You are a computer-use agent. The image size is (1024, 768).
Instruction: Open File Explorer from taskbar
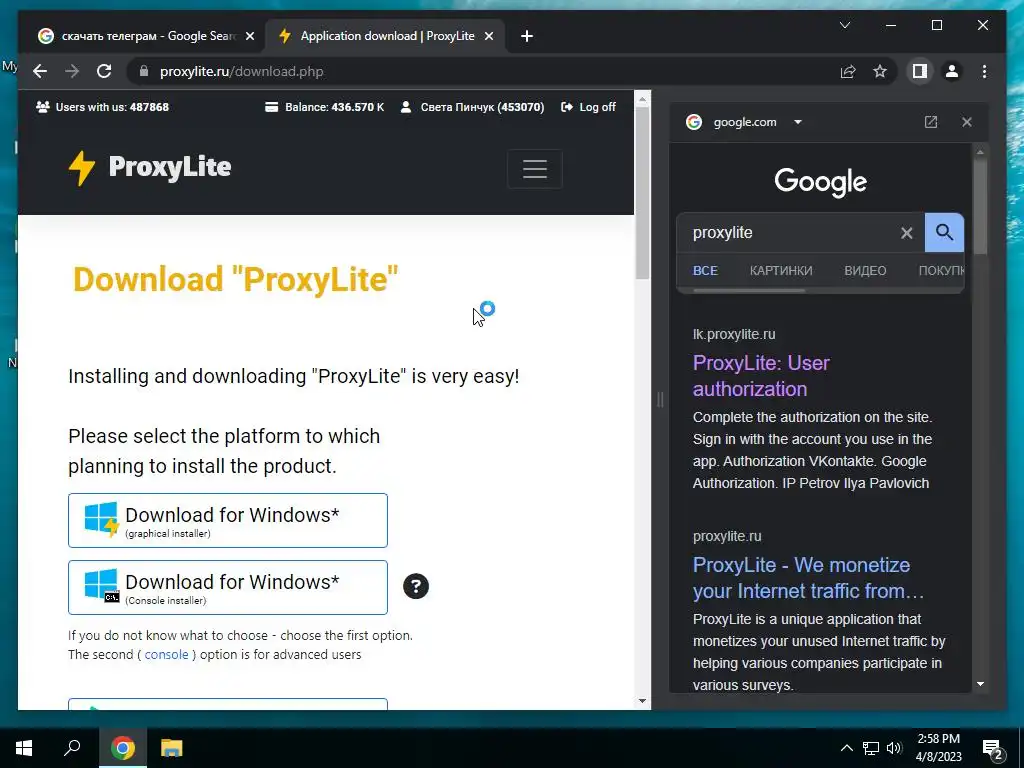171,748
